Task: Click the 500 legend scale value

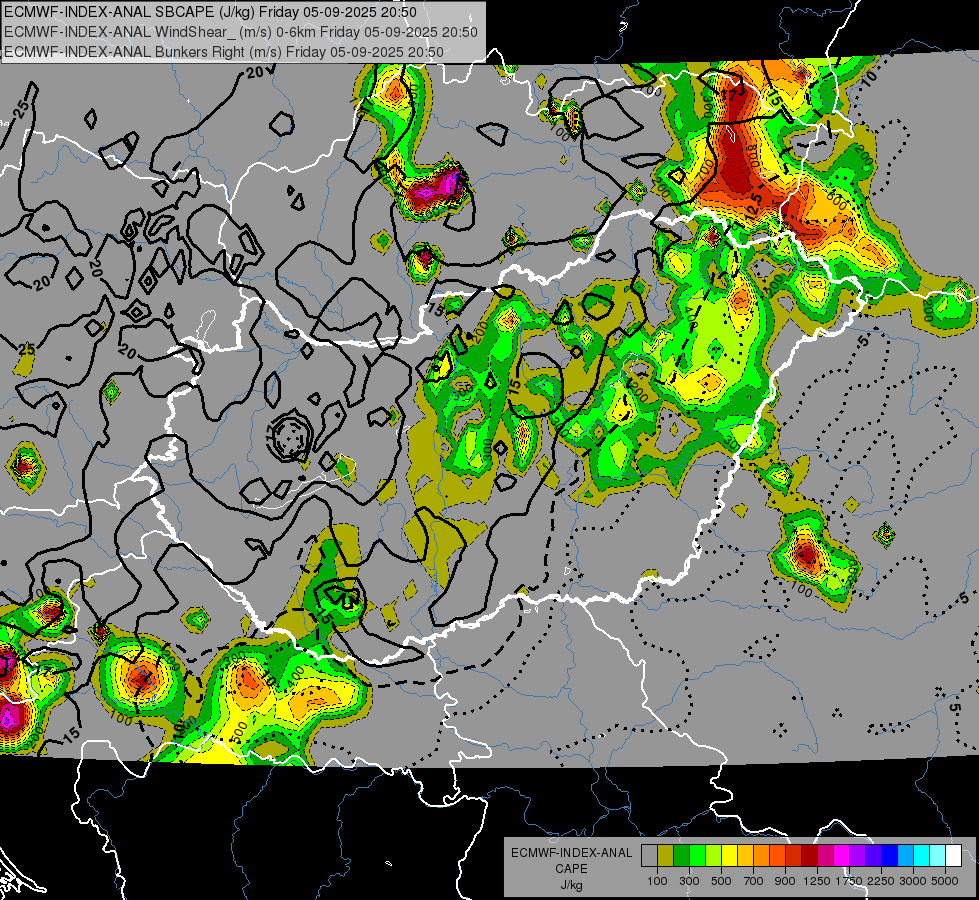Action: [721, 881]
